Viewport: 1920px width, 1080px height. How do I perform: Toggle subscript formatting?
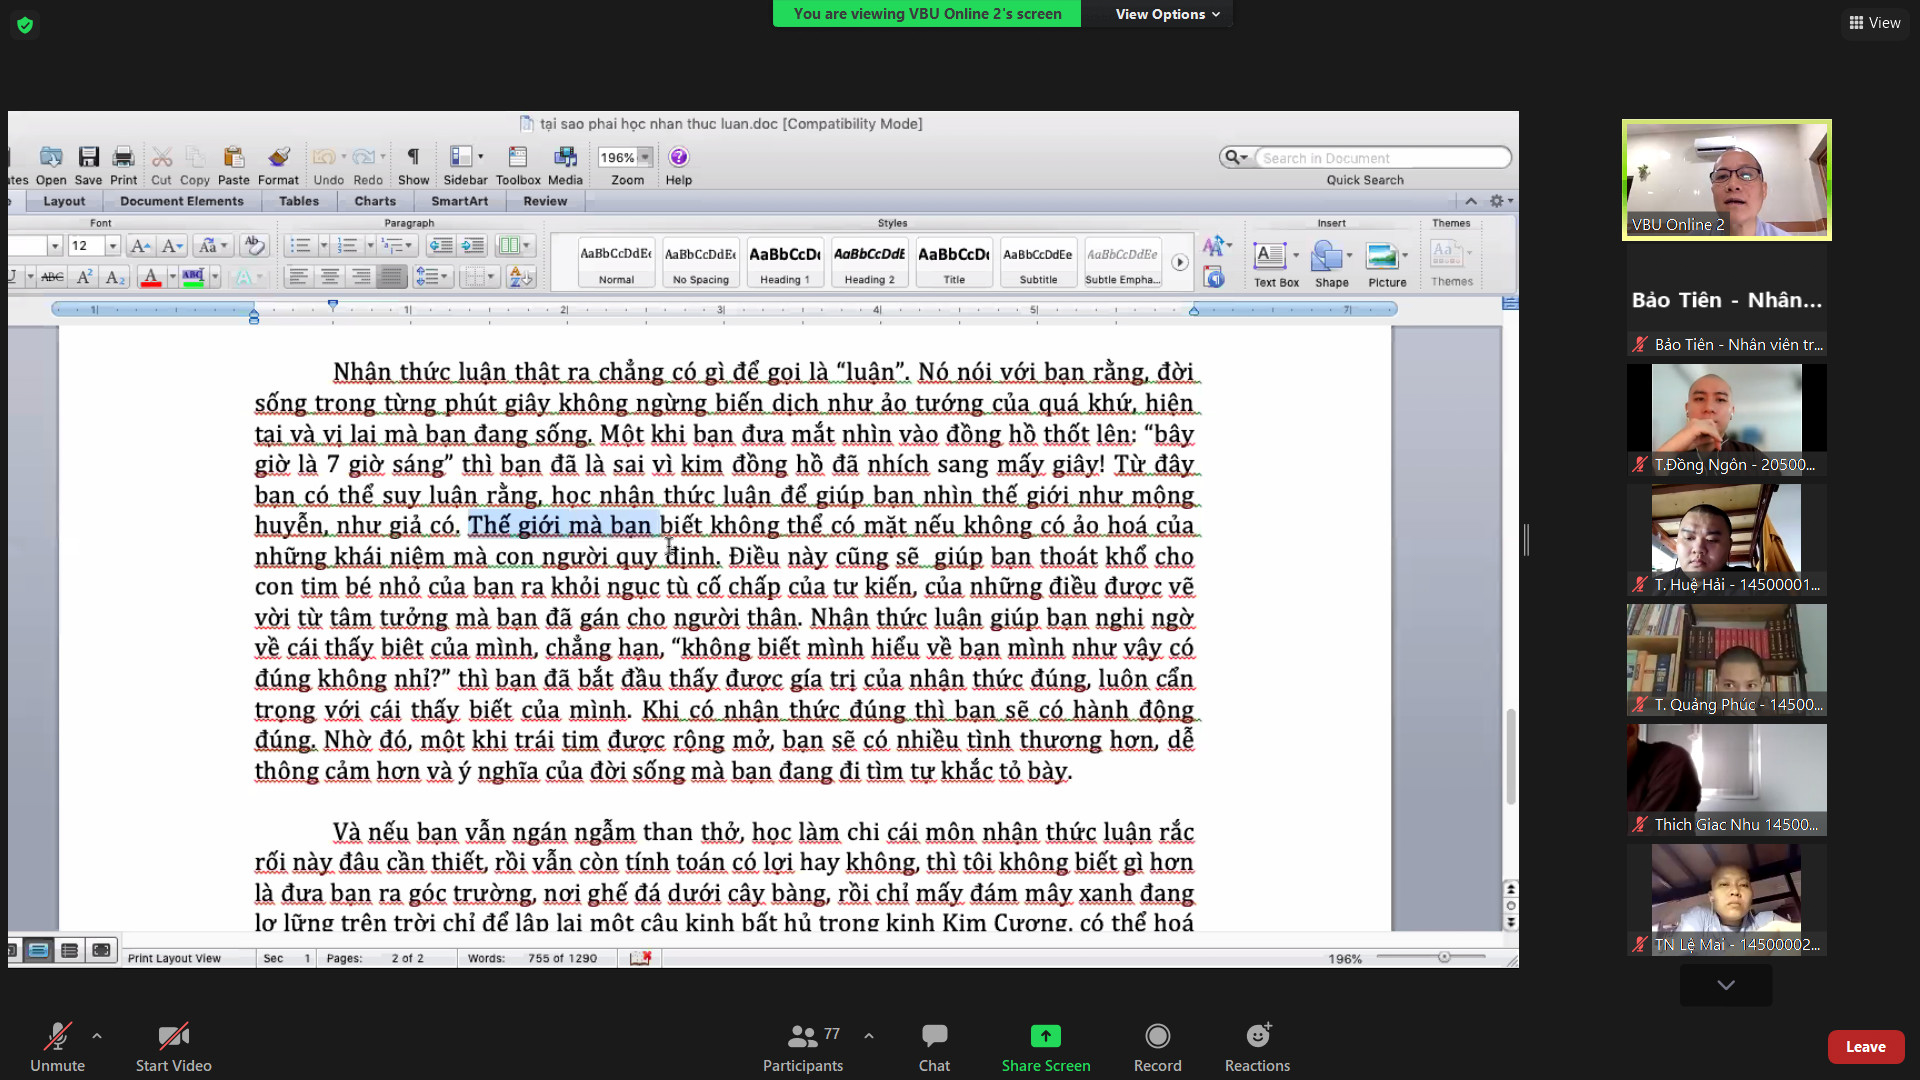pyautogui.click(x=115, y=277)
